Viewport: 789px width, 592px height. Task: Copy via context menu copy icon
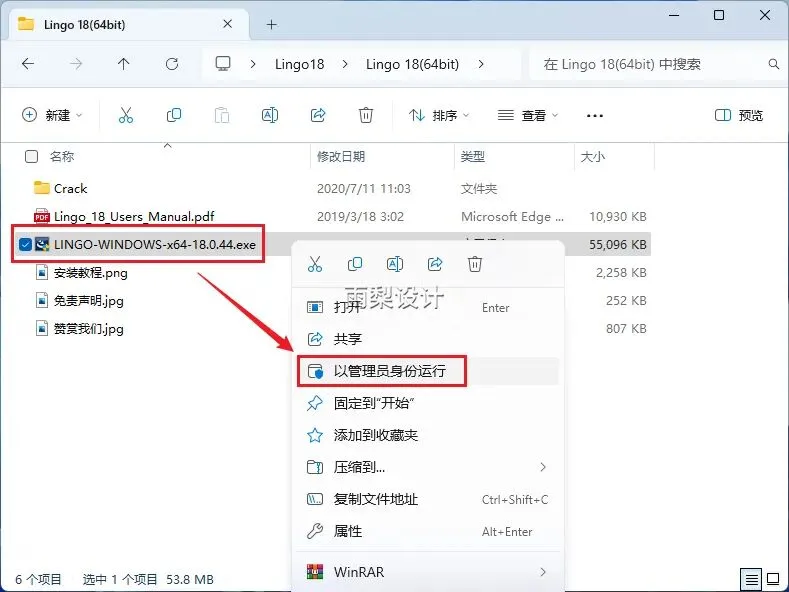pyautogui.click(x=355, y=264)
